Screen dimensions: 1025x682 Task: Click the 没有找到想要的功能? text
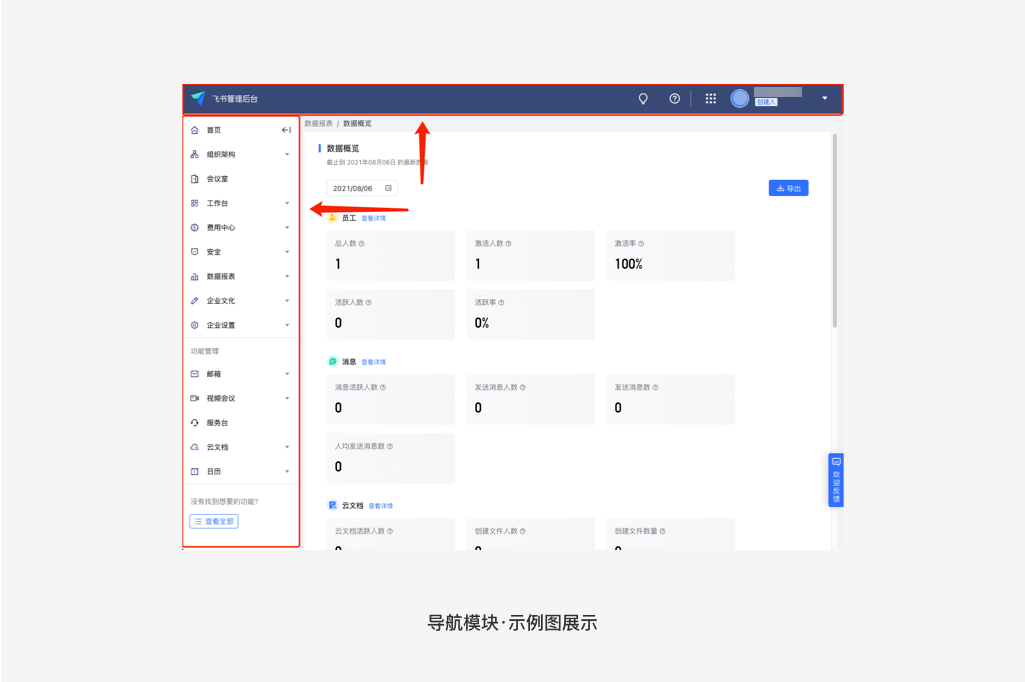click(224, 502)
